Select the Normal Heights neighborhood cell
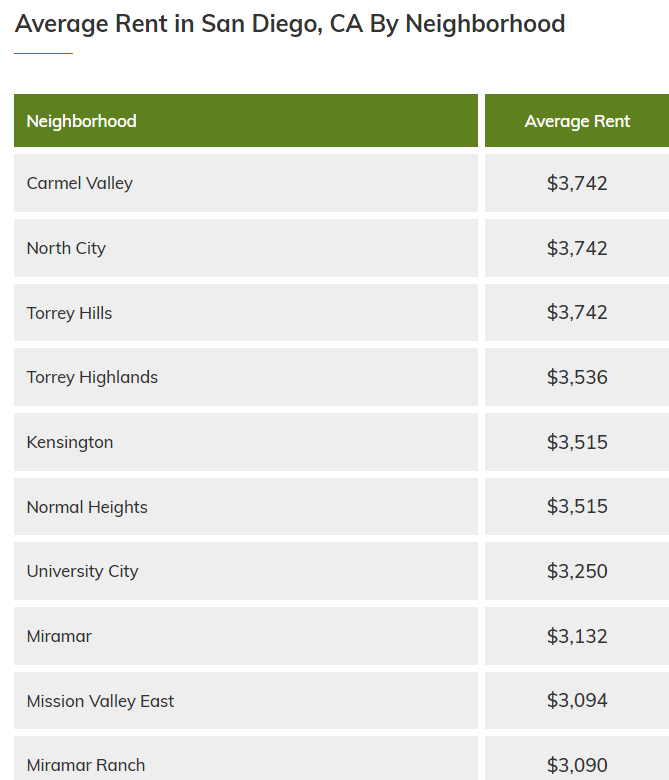The width and height of the screenshot is (669, 780). tap(246, 506)
